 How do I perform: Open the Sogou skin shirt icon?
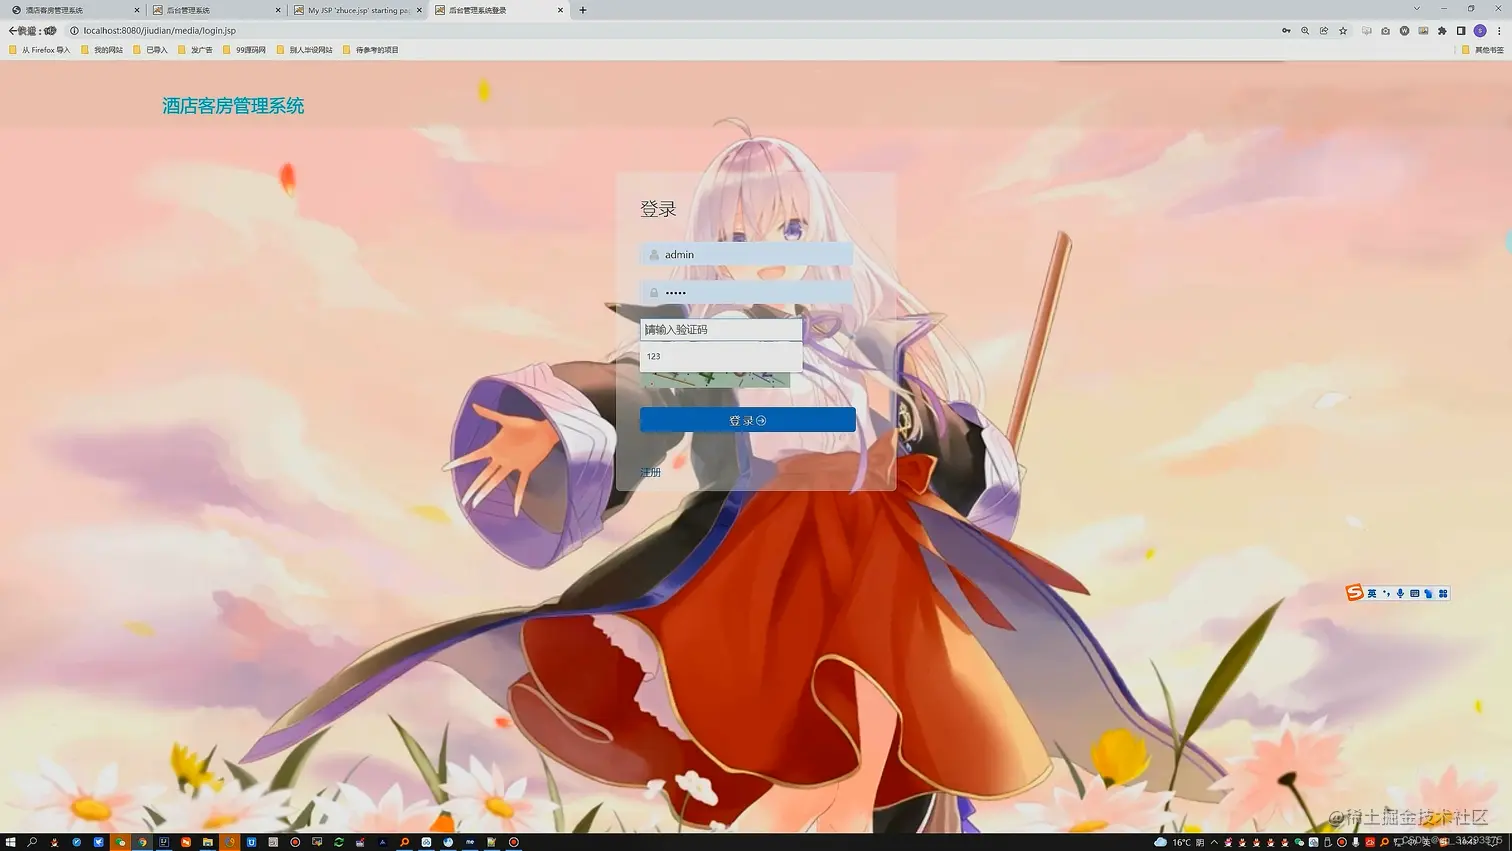click(1428, 594)
